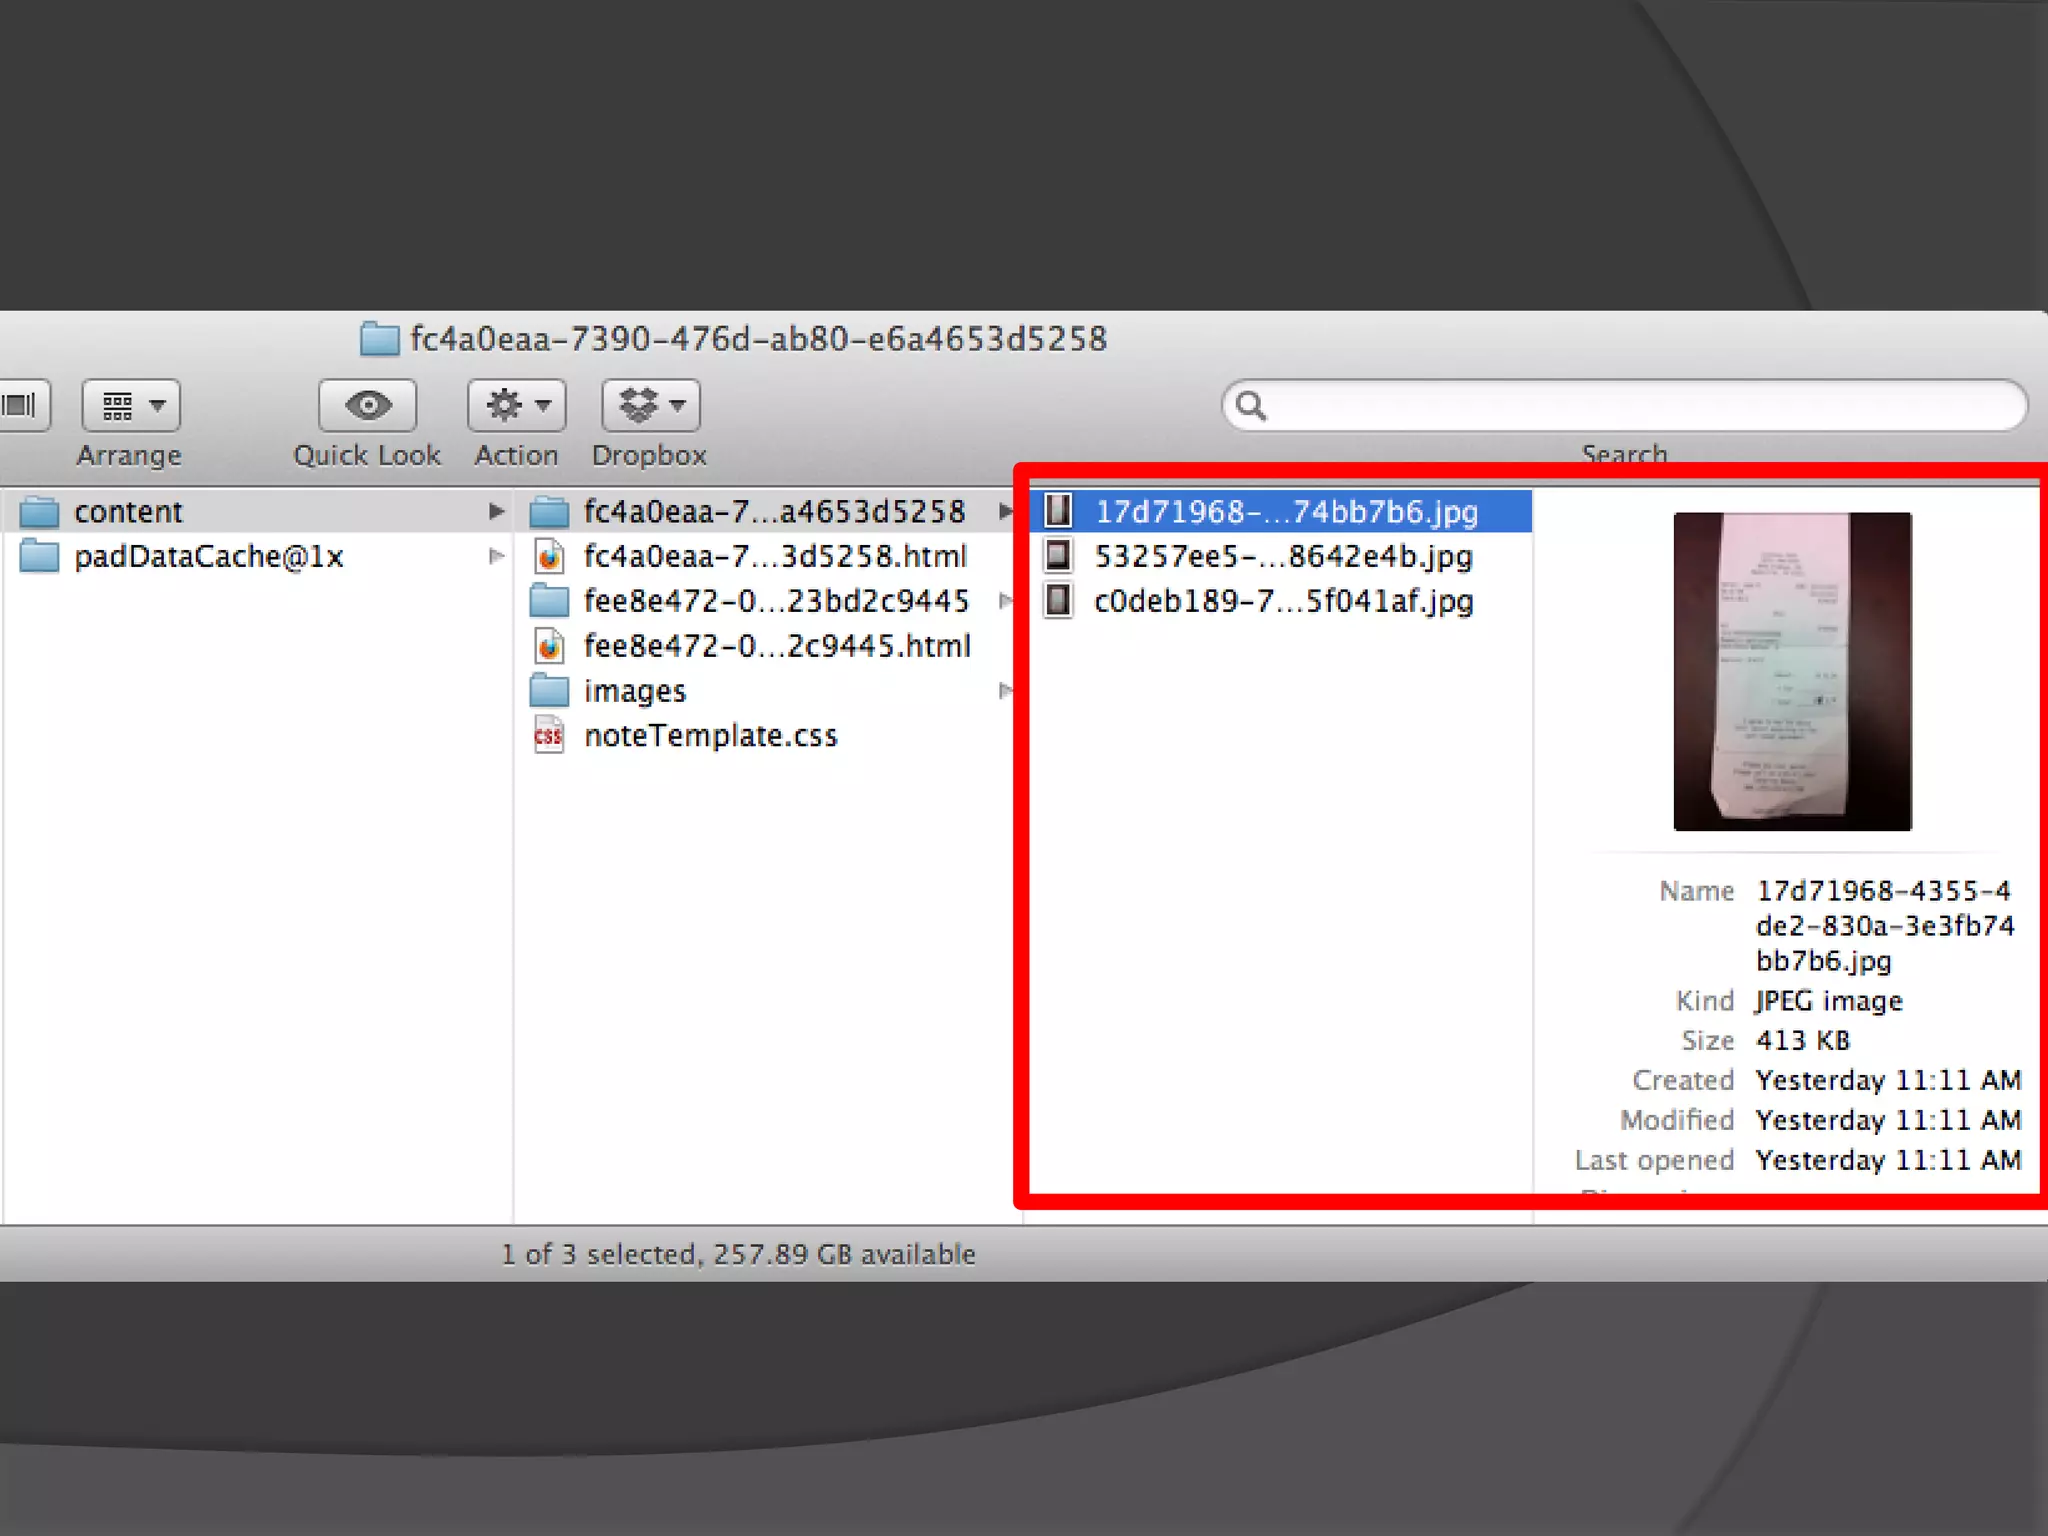Select the noteTemplate.css file icon

(x=549, y=736)
